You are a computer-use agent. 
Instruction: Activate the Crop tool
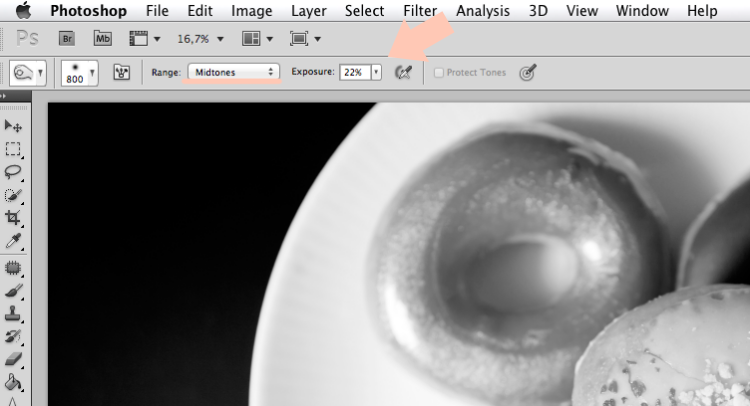coord(13,218)
